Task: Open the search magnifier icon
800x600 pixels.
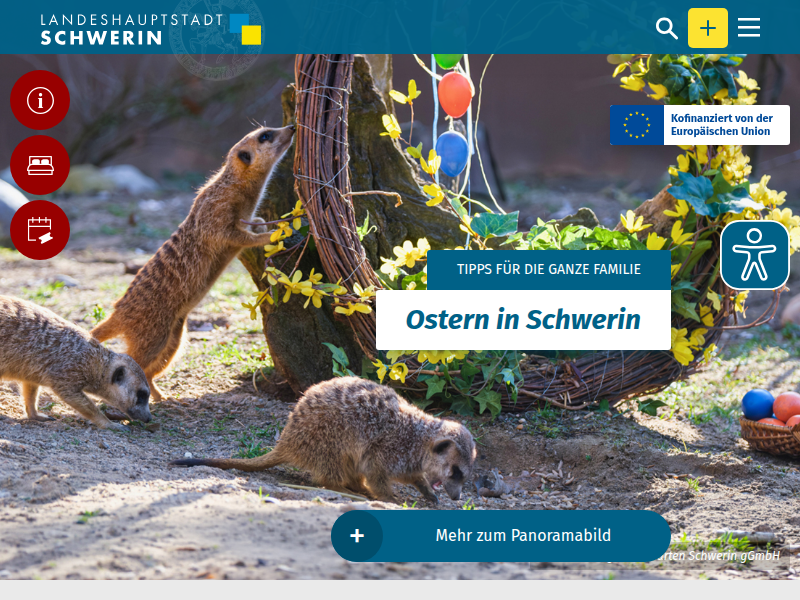Action: point(666,28)
